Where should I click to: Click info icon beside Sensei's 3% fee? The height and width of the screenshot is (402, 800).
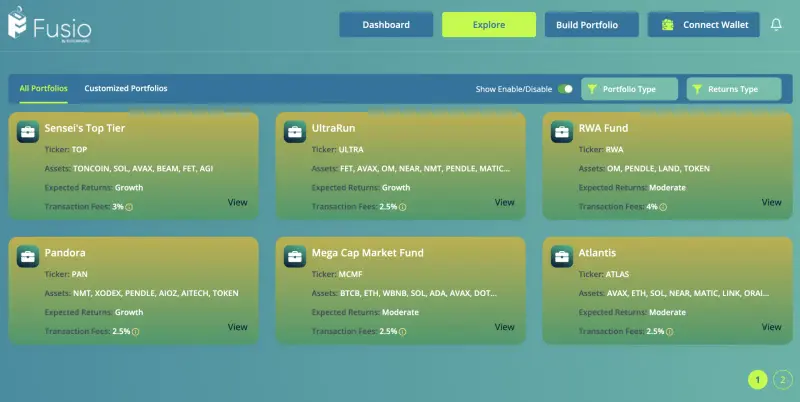[x=130, y=207]
